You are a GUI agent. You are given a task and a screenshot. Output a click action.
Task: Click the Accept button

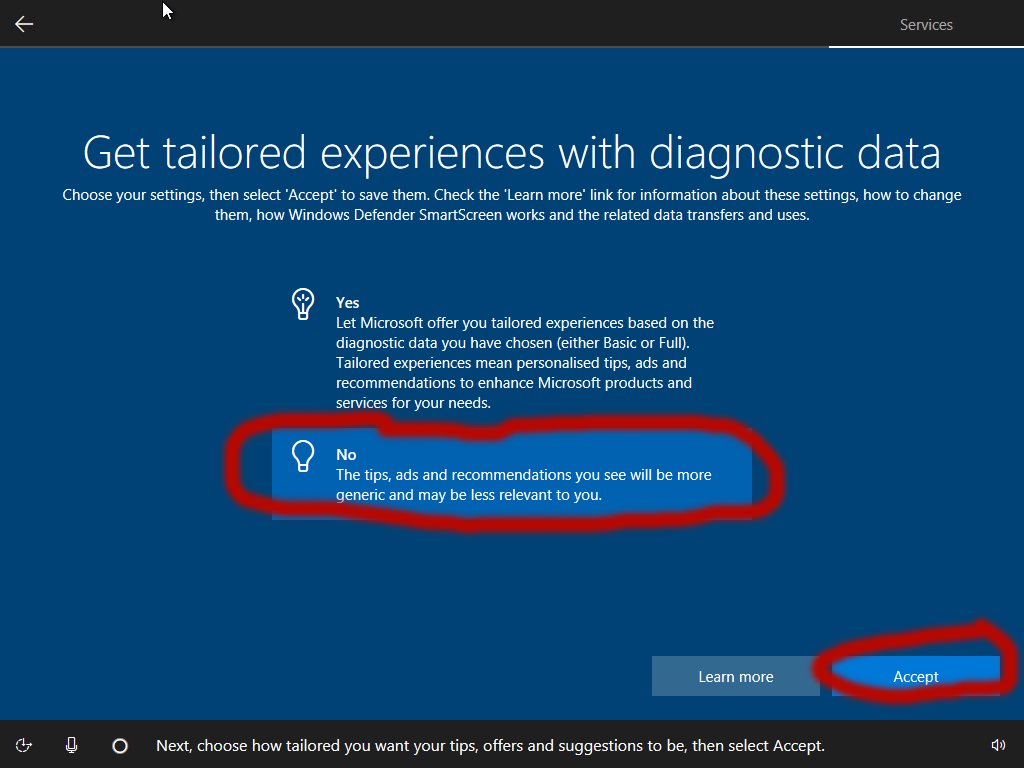[916, 677]
